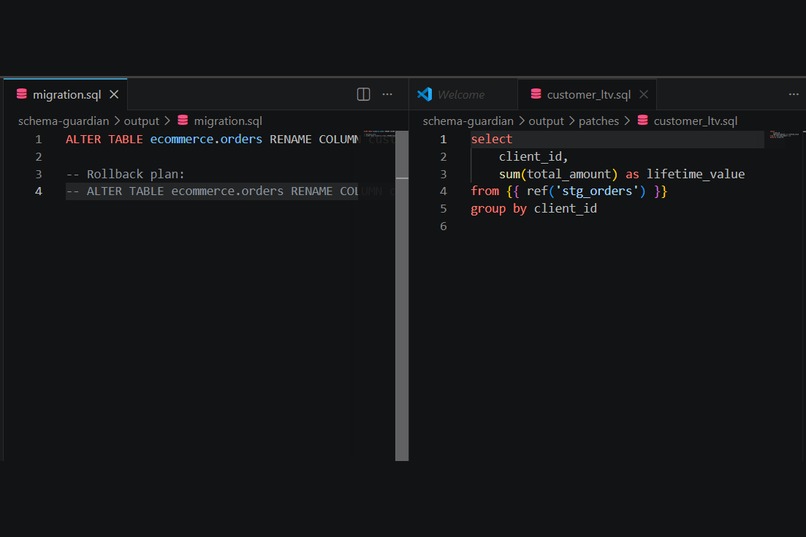Click line number 4 in migration.sql
This screenshot has width=806, height=537.
click(x=39, y=191)
